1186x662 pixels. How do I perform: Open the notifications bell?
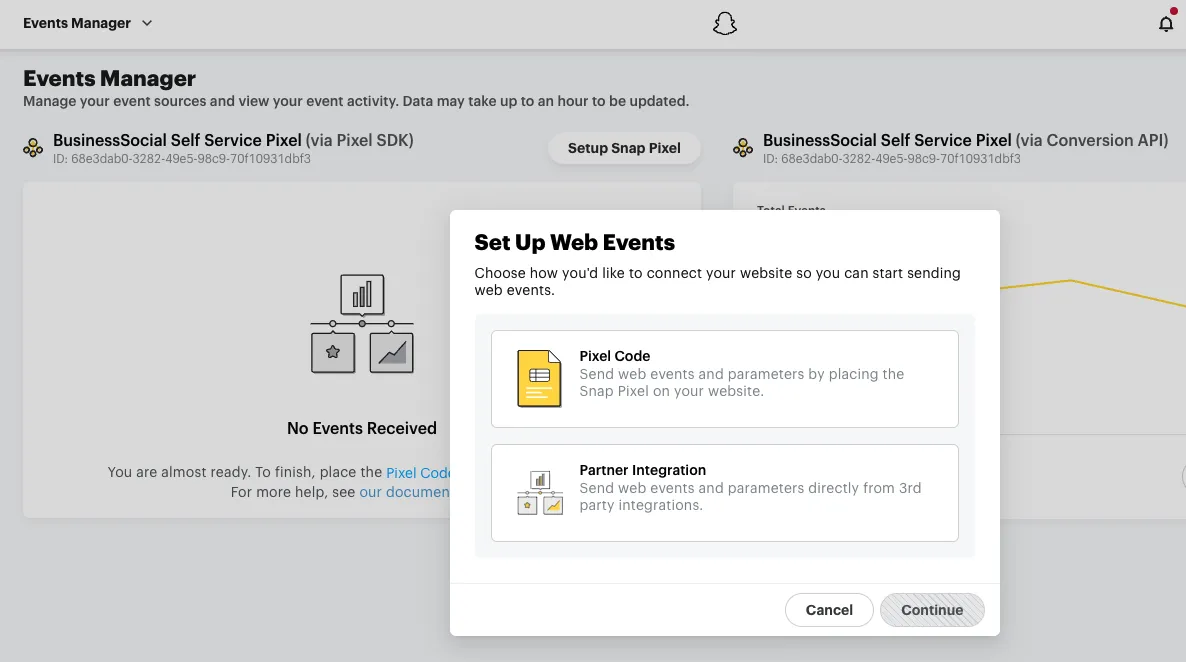1166,23
